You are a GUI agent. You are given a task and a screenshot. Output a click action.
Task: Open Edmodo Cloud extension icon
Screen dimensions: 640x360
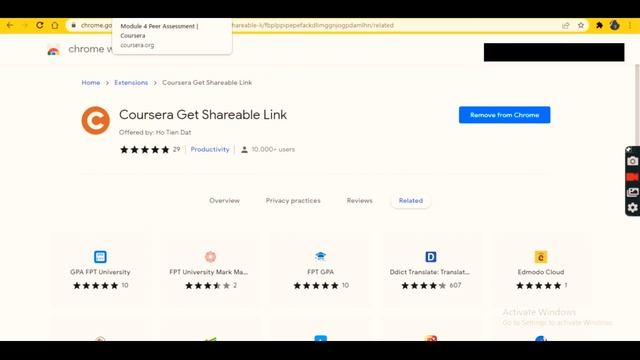[x=541, y=257]
